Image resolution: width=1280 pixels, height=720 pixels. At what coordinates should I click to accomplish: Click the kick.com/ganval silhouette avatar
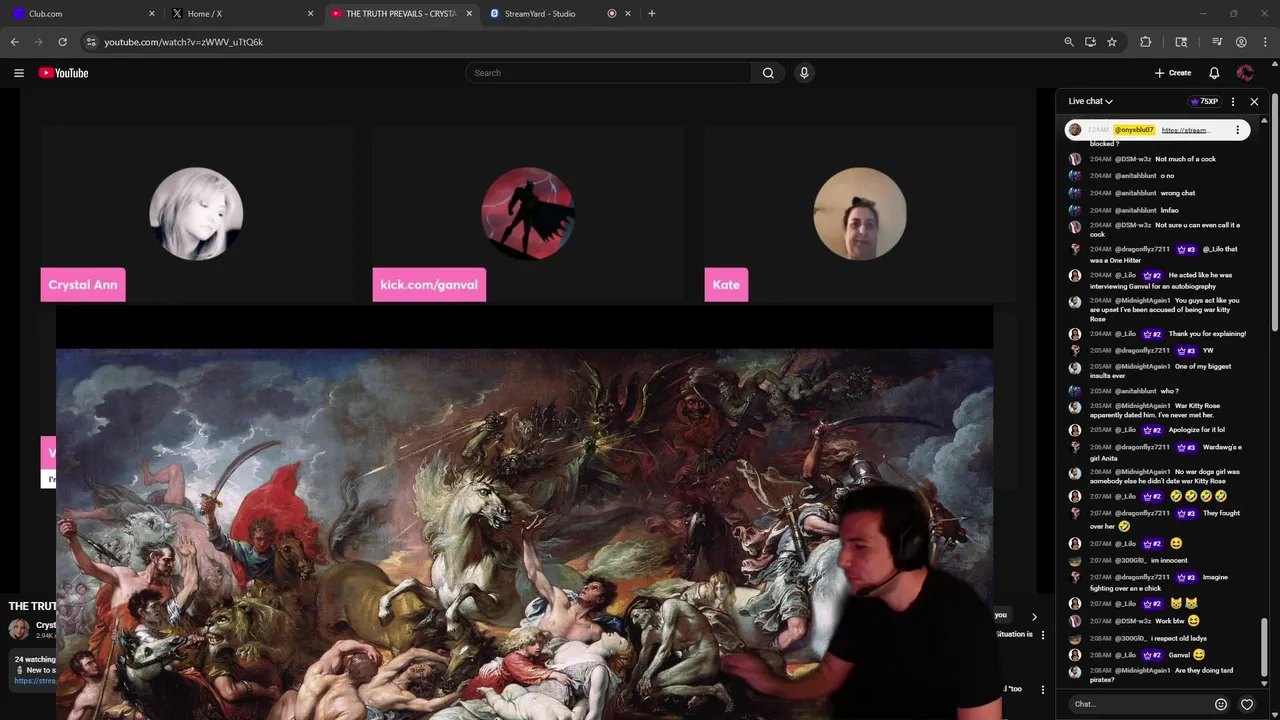point(528,214)
